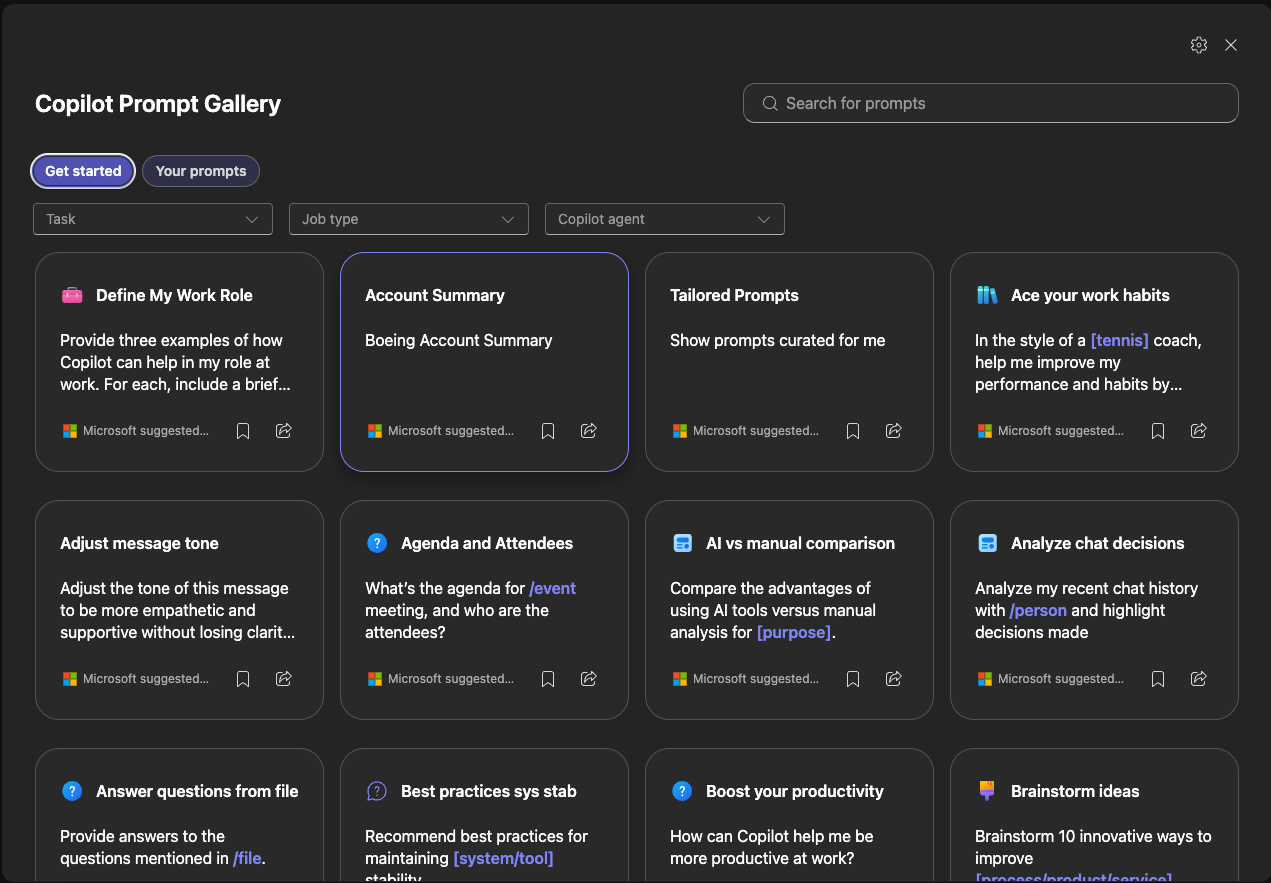Viewport: 1271px width, 883px height.
Task: Click the [purpose] placeholder link
Action: pyautogui.click(x=794, y=632)
